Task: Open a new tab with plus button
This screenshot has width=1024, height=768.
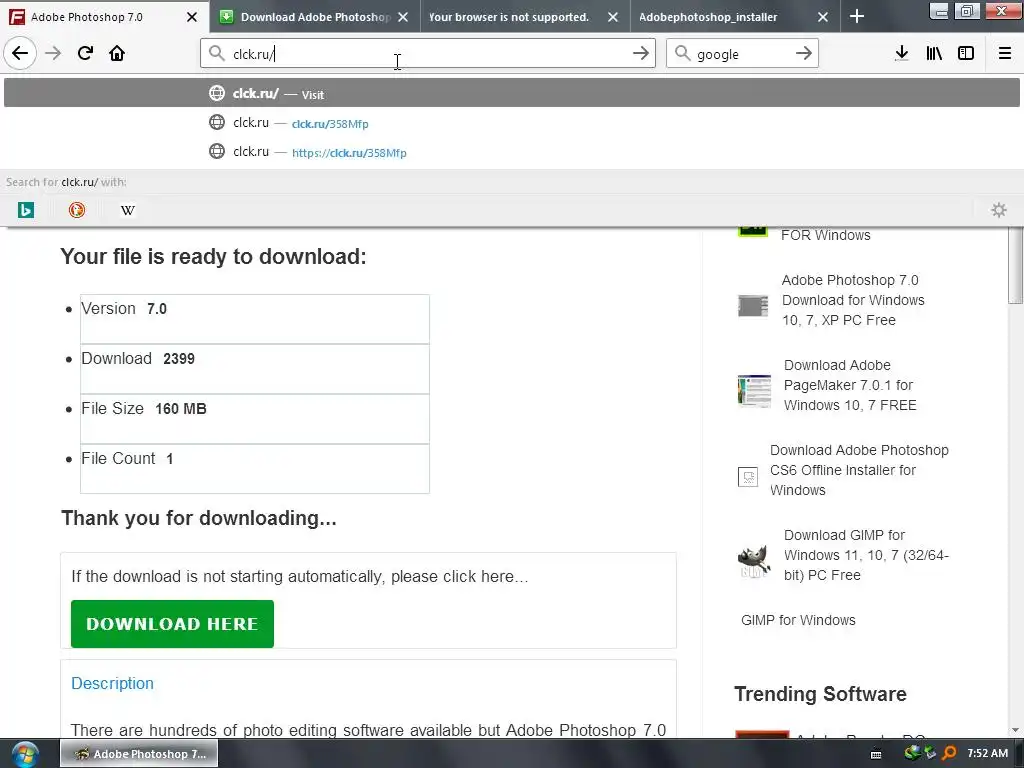Action: [x=857, y=17]
